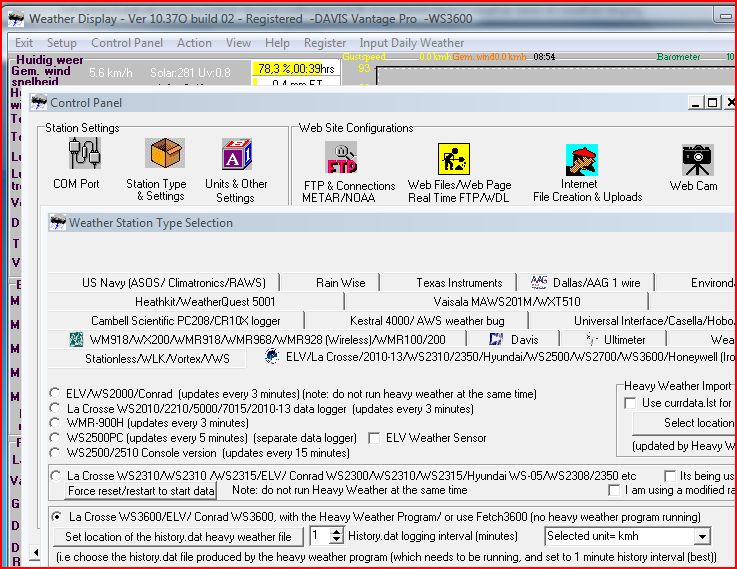The width and height of the screenshot is (737, 569).
Task: Open the Setup menu
Action: coord(62,43)
